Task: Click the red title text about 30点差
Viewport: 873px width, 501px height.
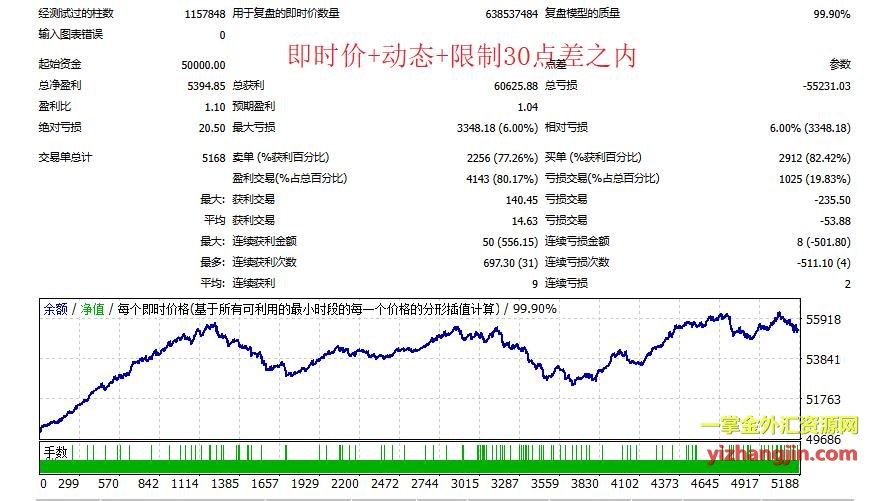Action: point(461,56)
